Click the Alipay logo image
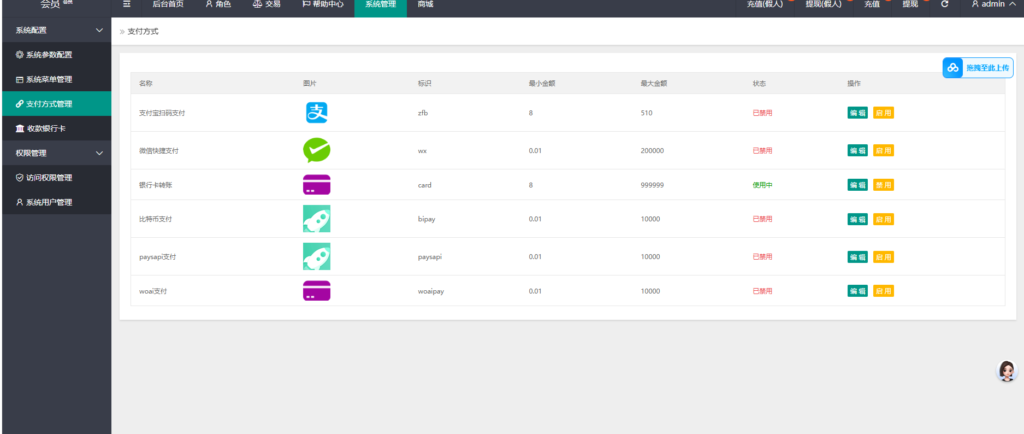 coord(317,113)
